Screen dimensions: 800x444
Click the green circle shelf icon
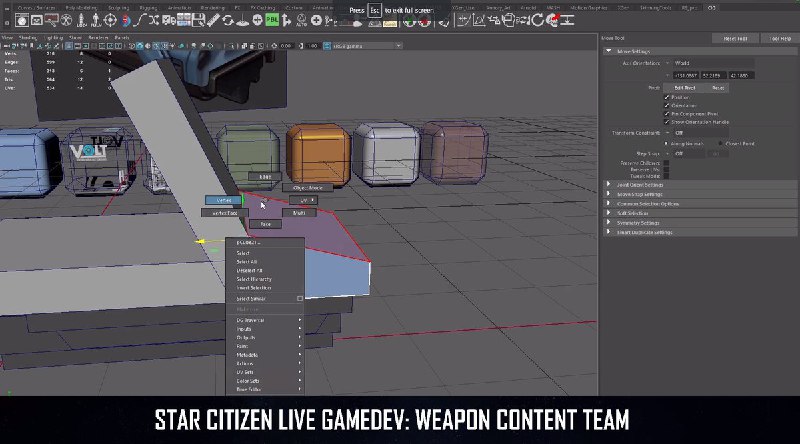[x=409, y=22]
